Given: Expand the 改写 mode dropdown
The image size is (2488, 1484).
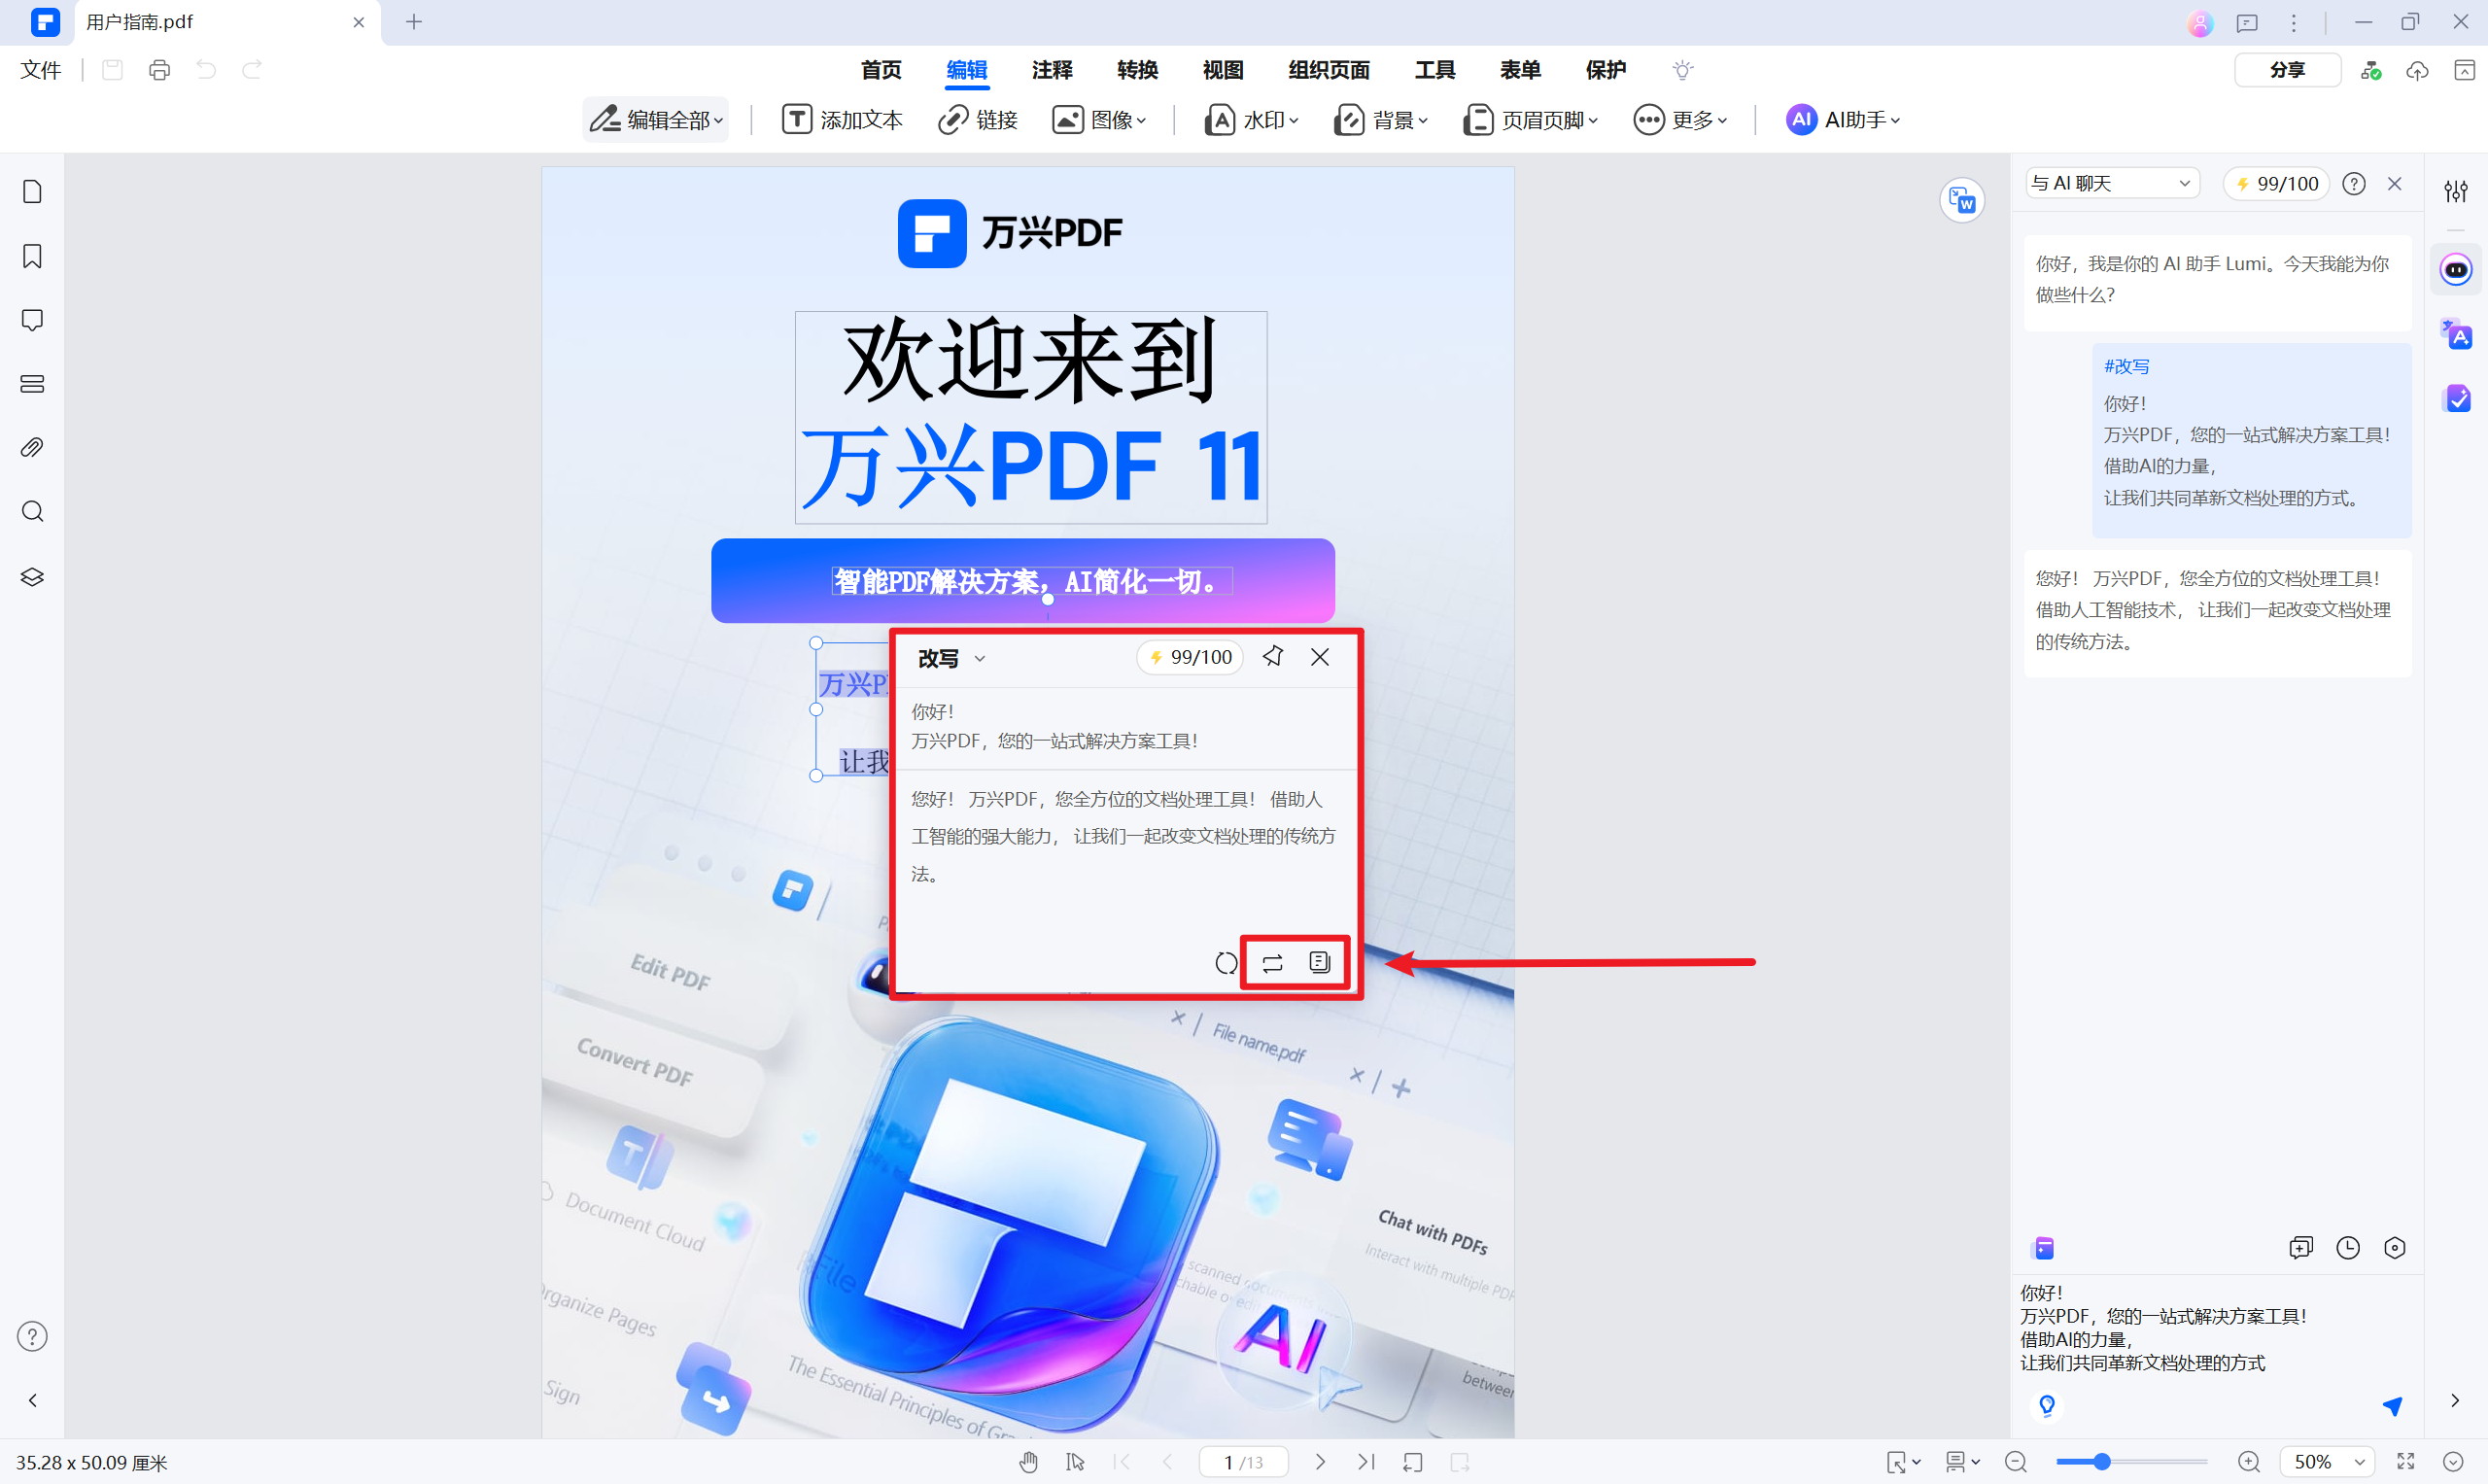Looking at the screenshot, I should click(980, 658).
